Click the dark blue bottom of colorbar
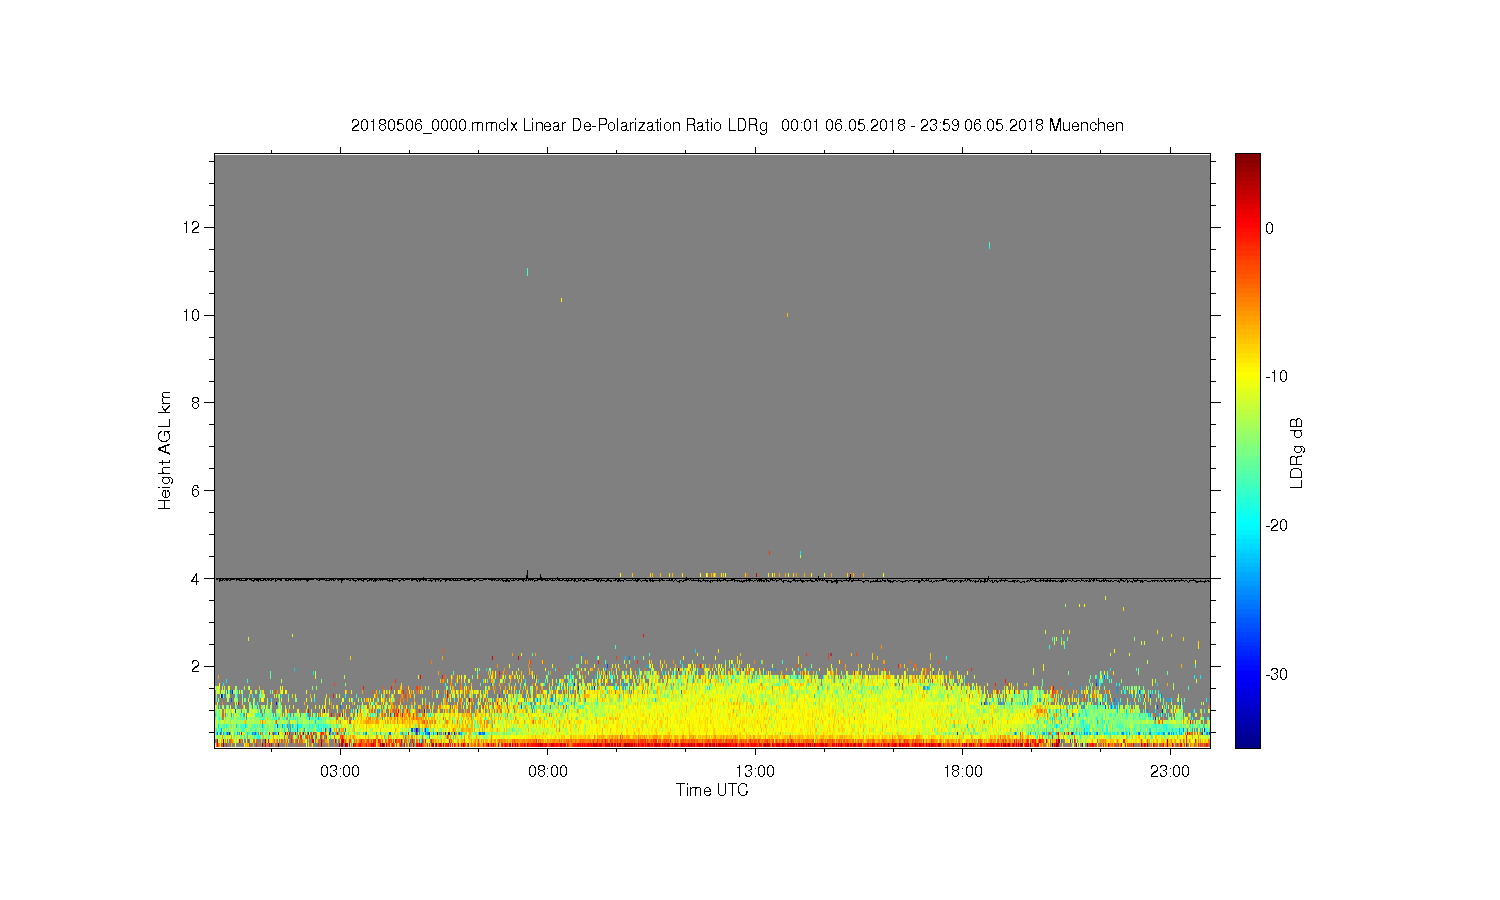 (x=1248, y=738)
